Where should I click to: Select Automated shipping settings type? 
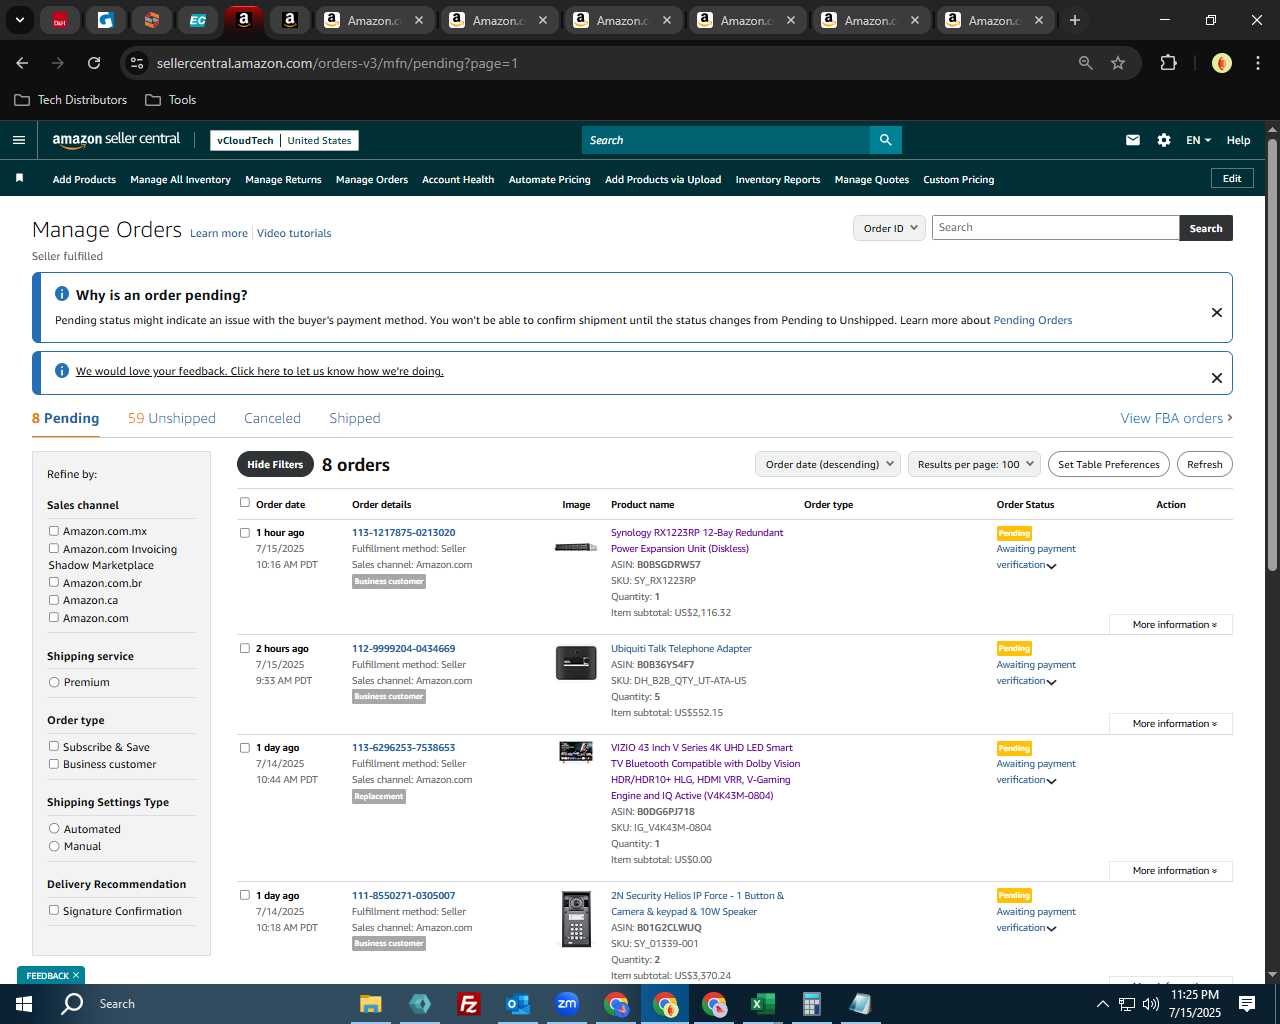coord(54,828)
